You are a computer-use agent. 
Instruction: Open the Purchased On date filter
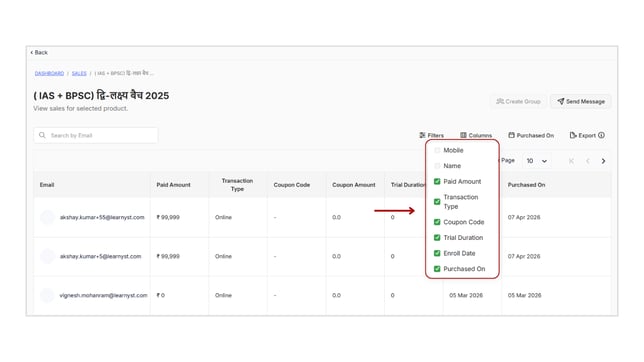click(531, 135)
